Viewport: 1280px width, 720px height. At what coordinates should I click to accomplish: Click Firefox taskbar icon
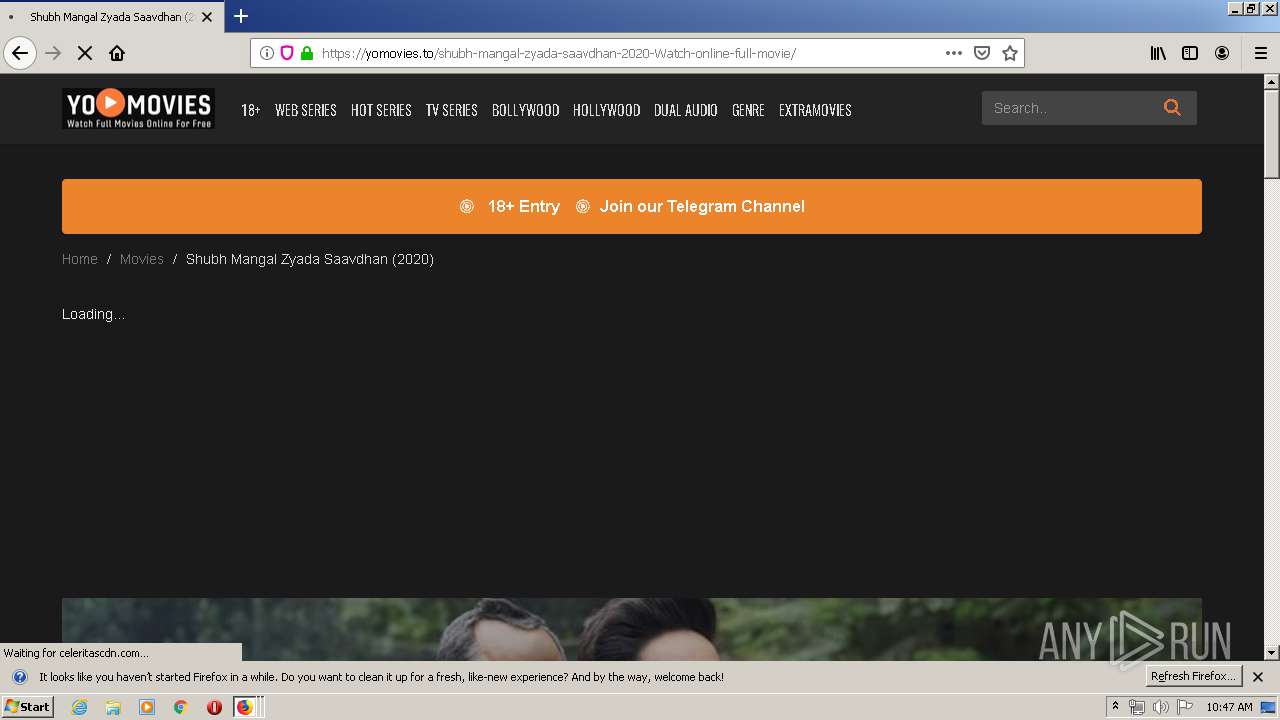(x=246, y=707)
